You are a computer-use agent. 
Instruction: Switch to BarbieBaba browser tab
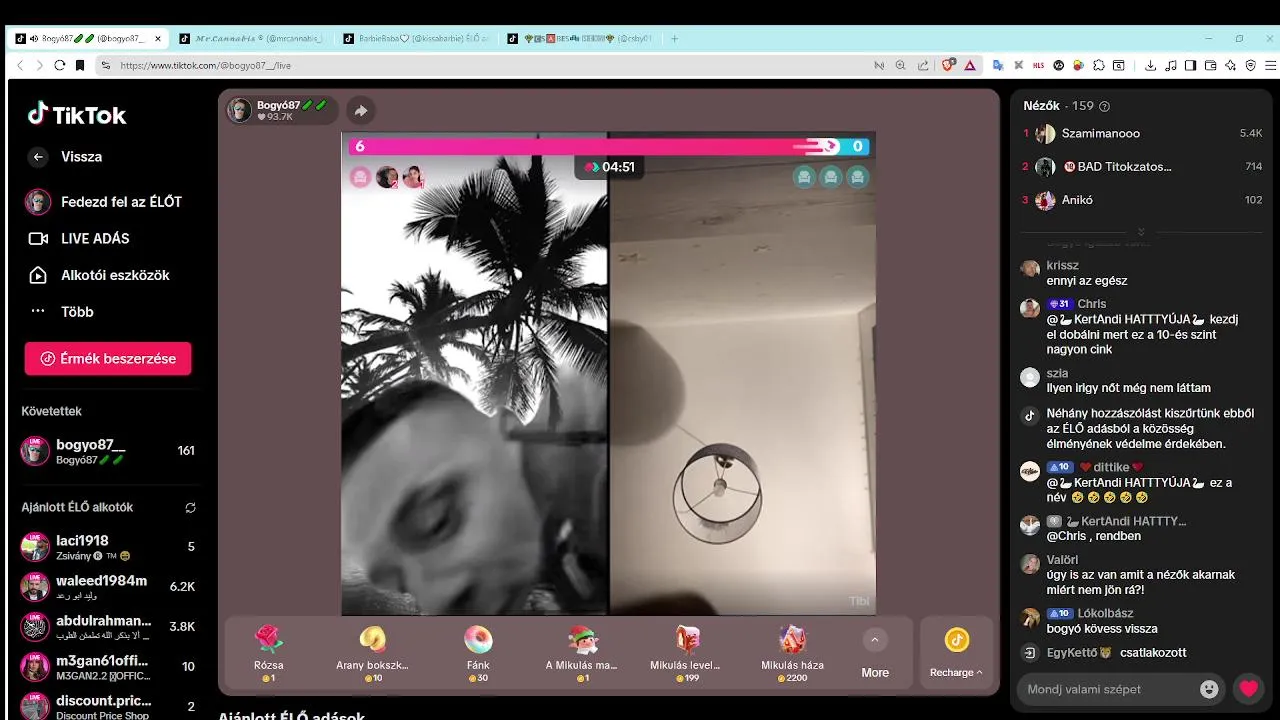coord(416,39)
